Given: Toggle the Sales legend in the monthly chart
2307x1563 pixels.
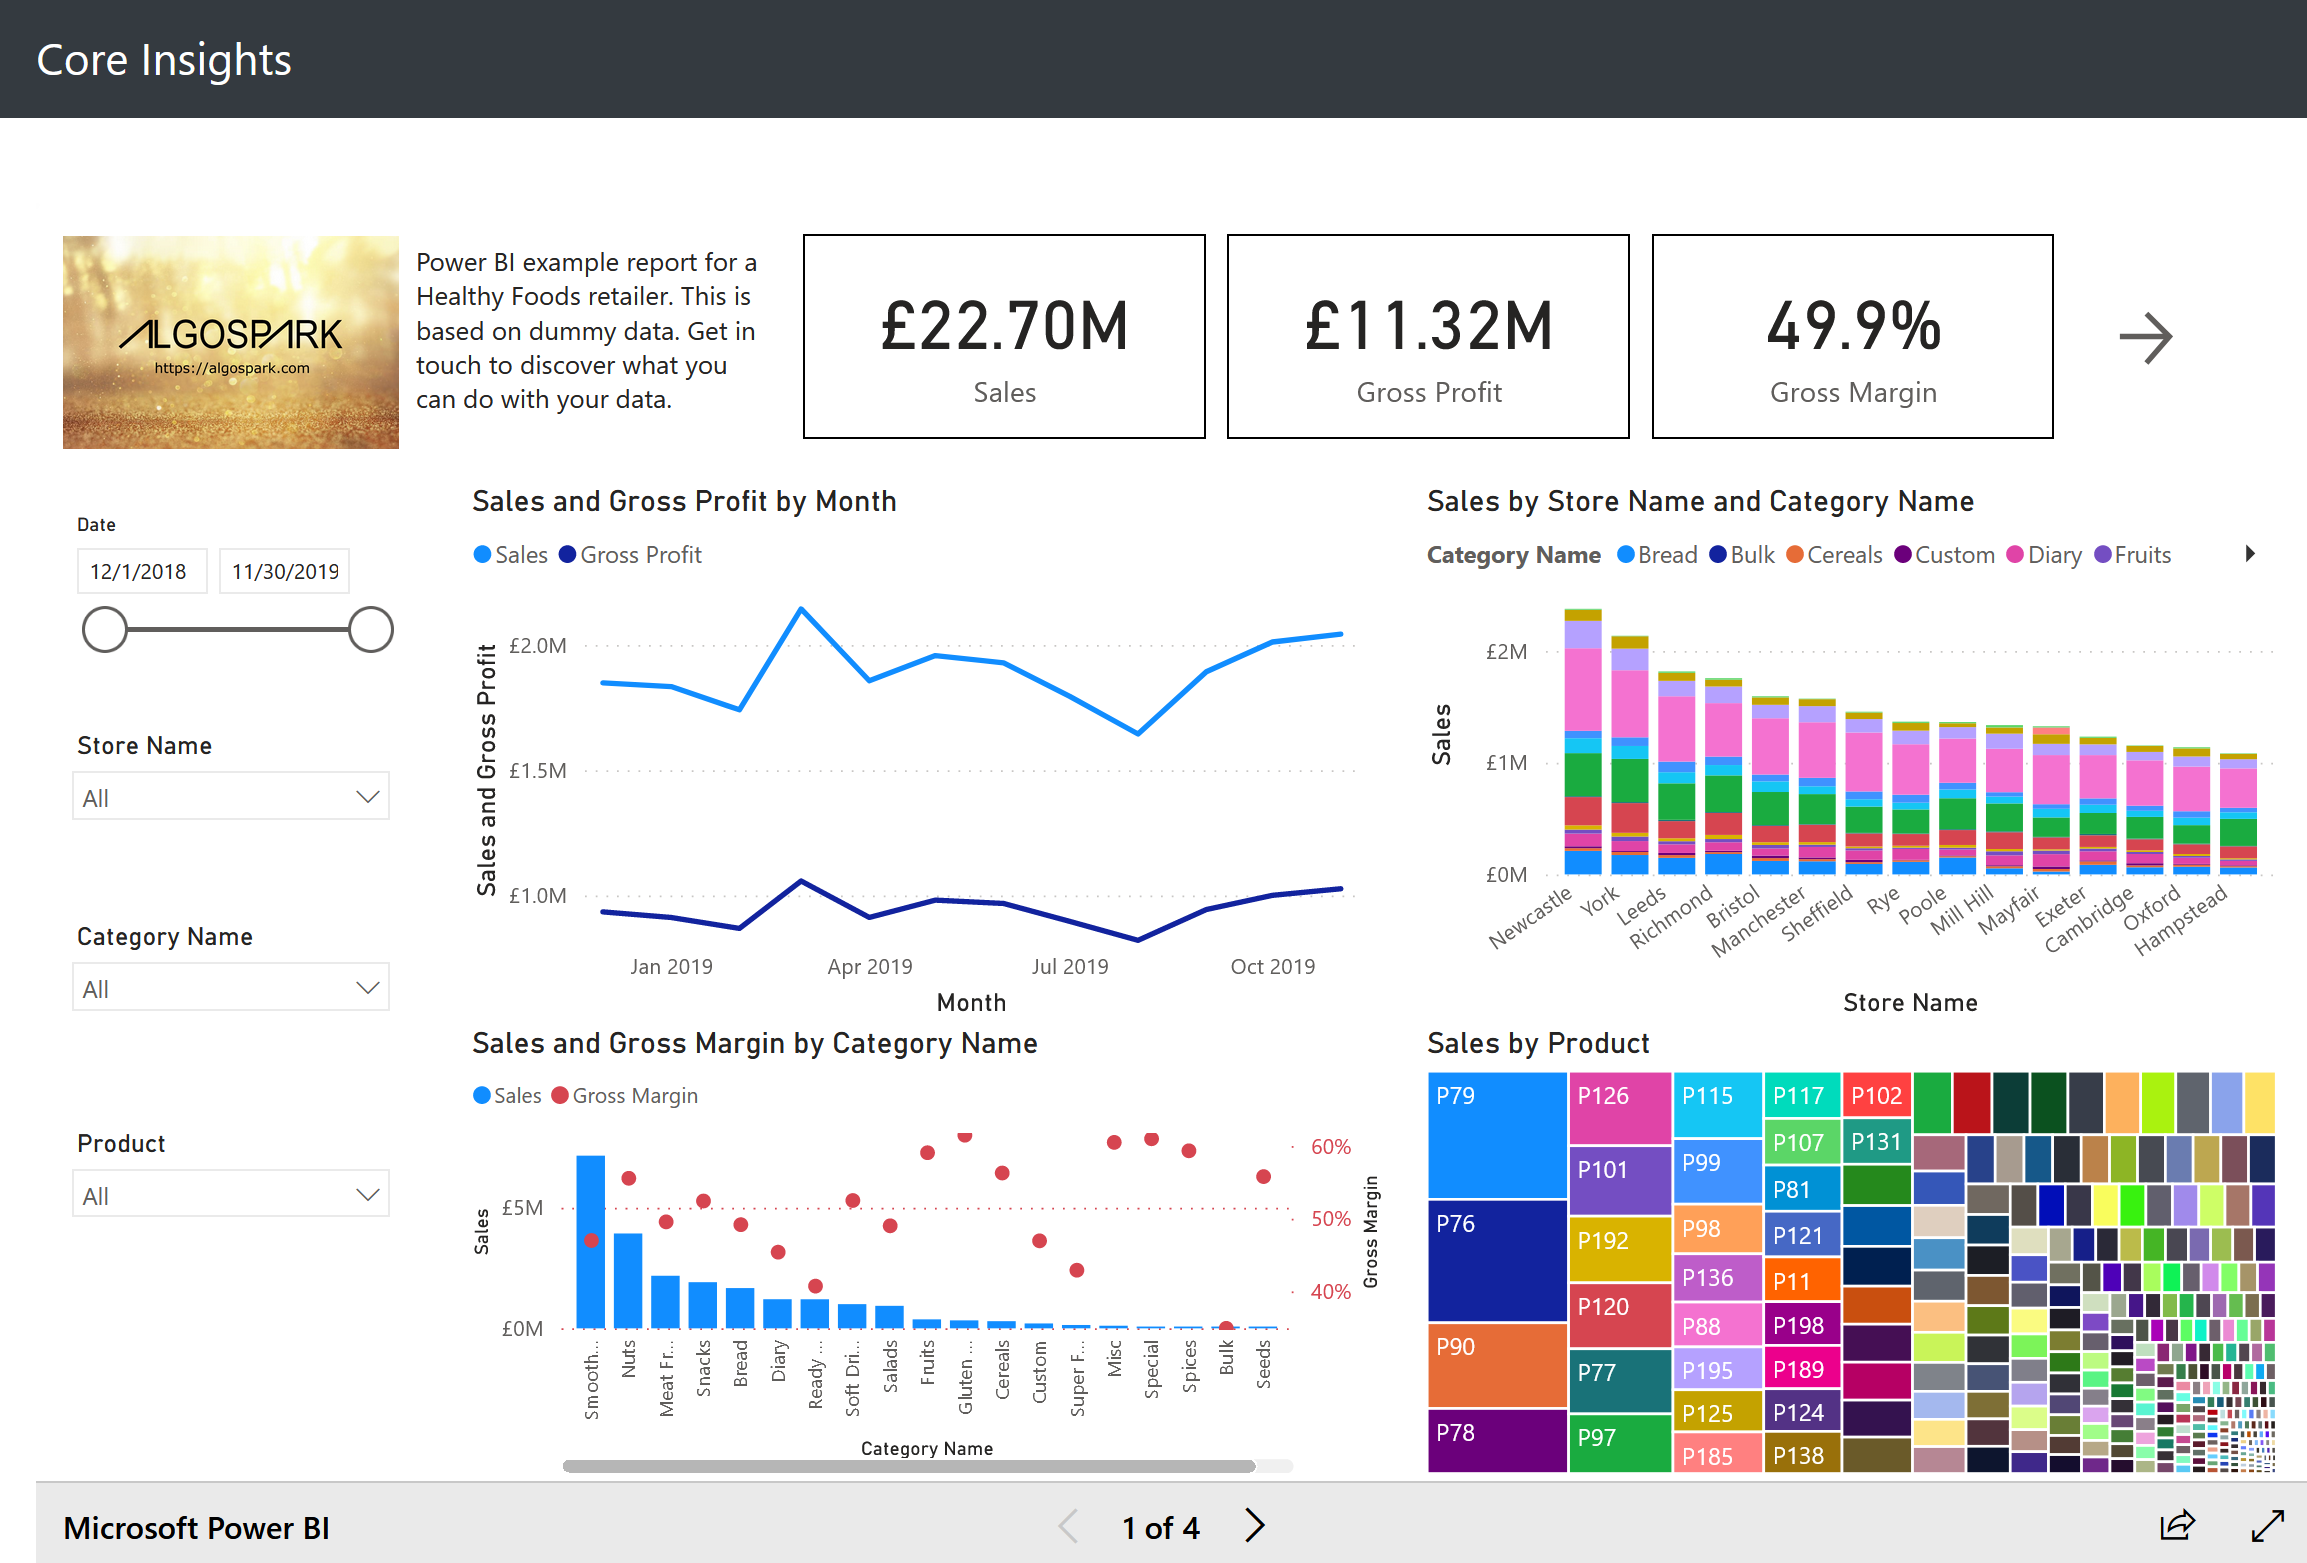Looking at the screenshot, I should point(510,554).
